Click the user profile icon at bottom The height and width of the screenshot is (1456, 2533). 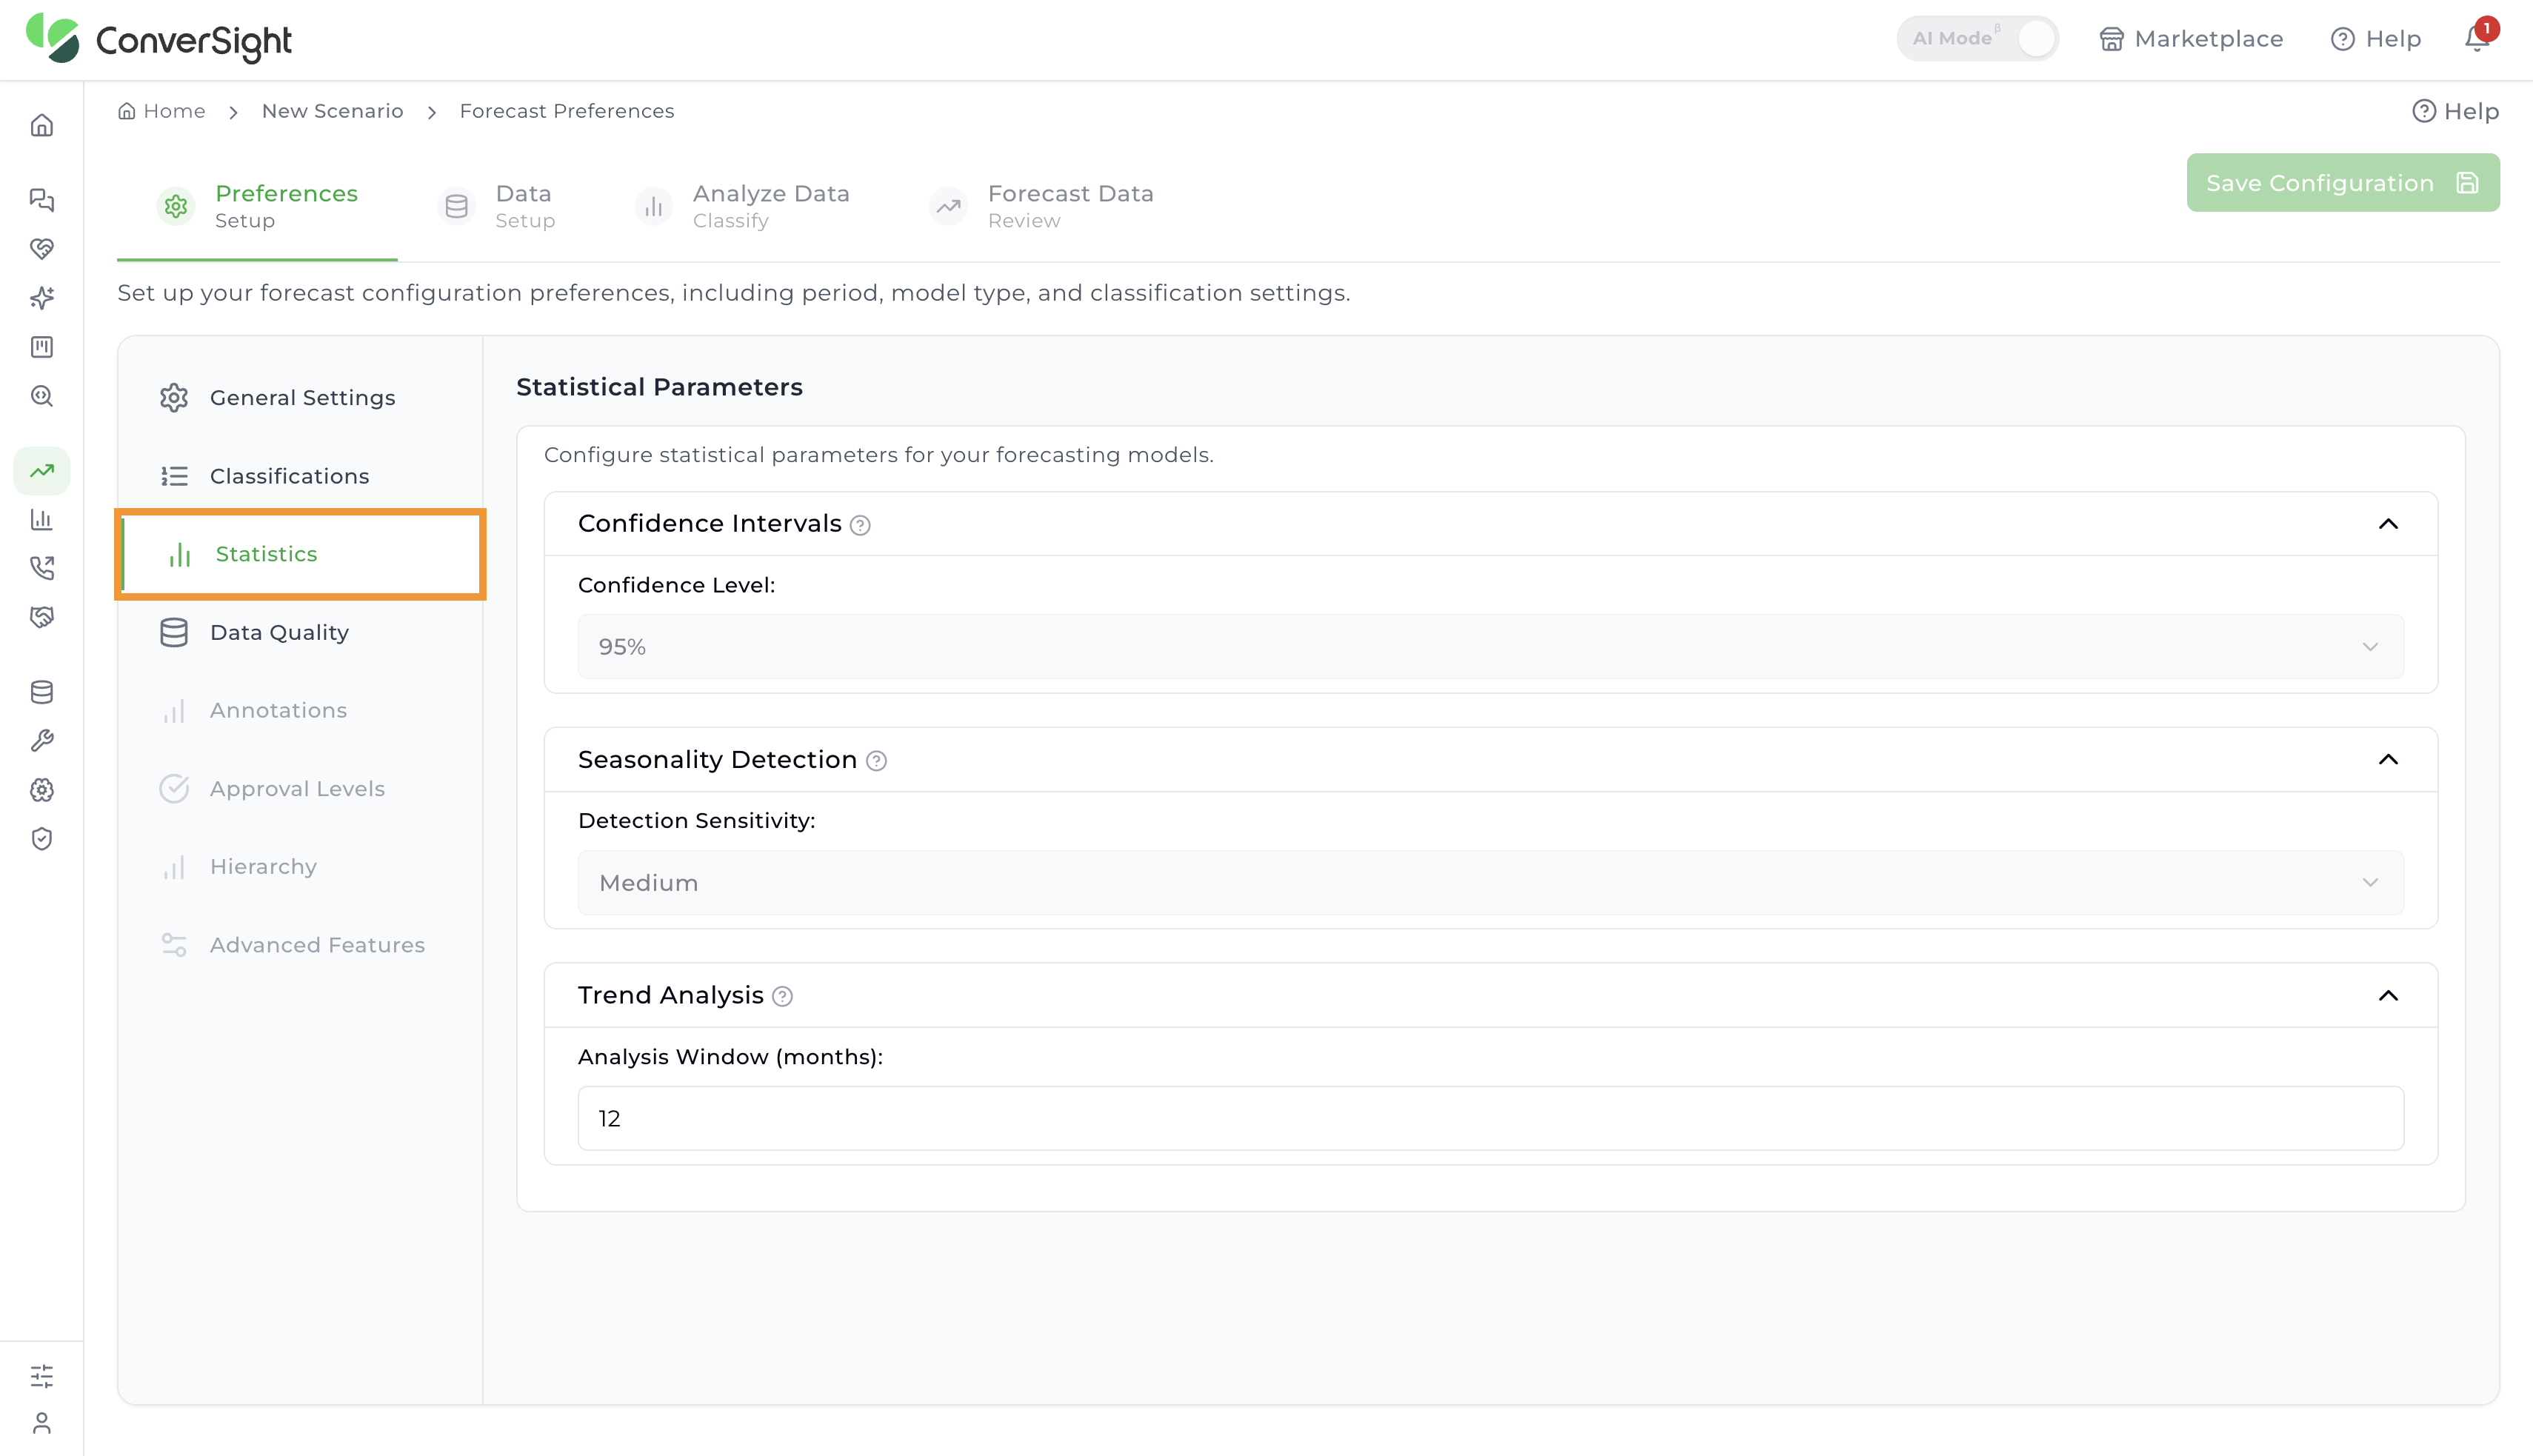pos(42,1423)
